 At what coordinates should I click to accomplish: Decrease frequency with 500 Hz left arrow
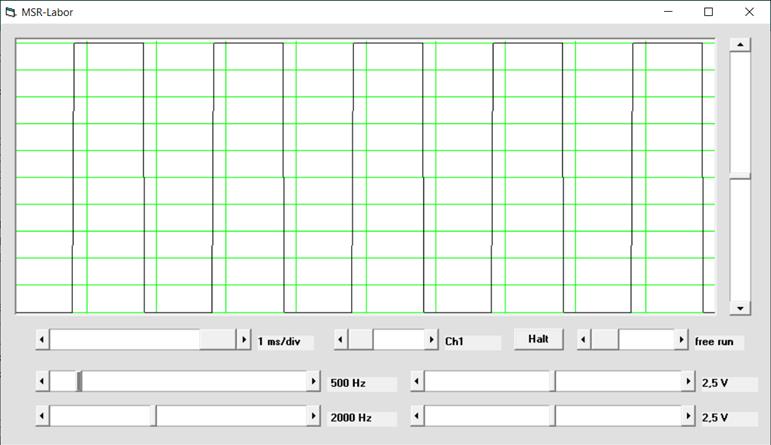pyautogui.click(x=42, y=382)
